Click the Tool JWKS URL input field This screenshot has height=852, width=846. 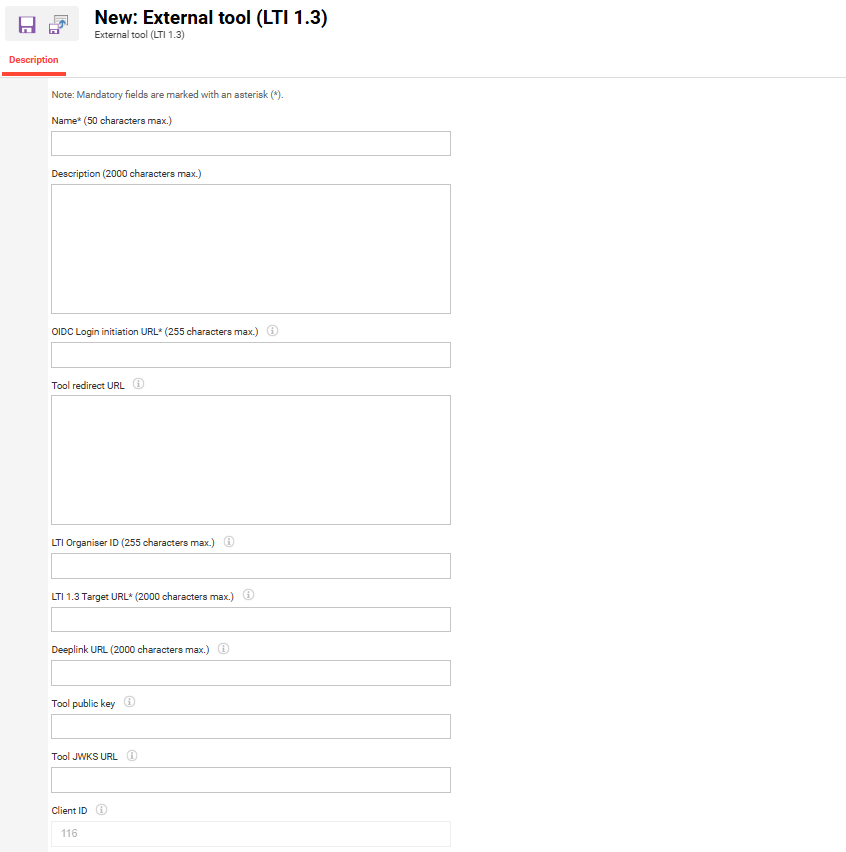250,779
